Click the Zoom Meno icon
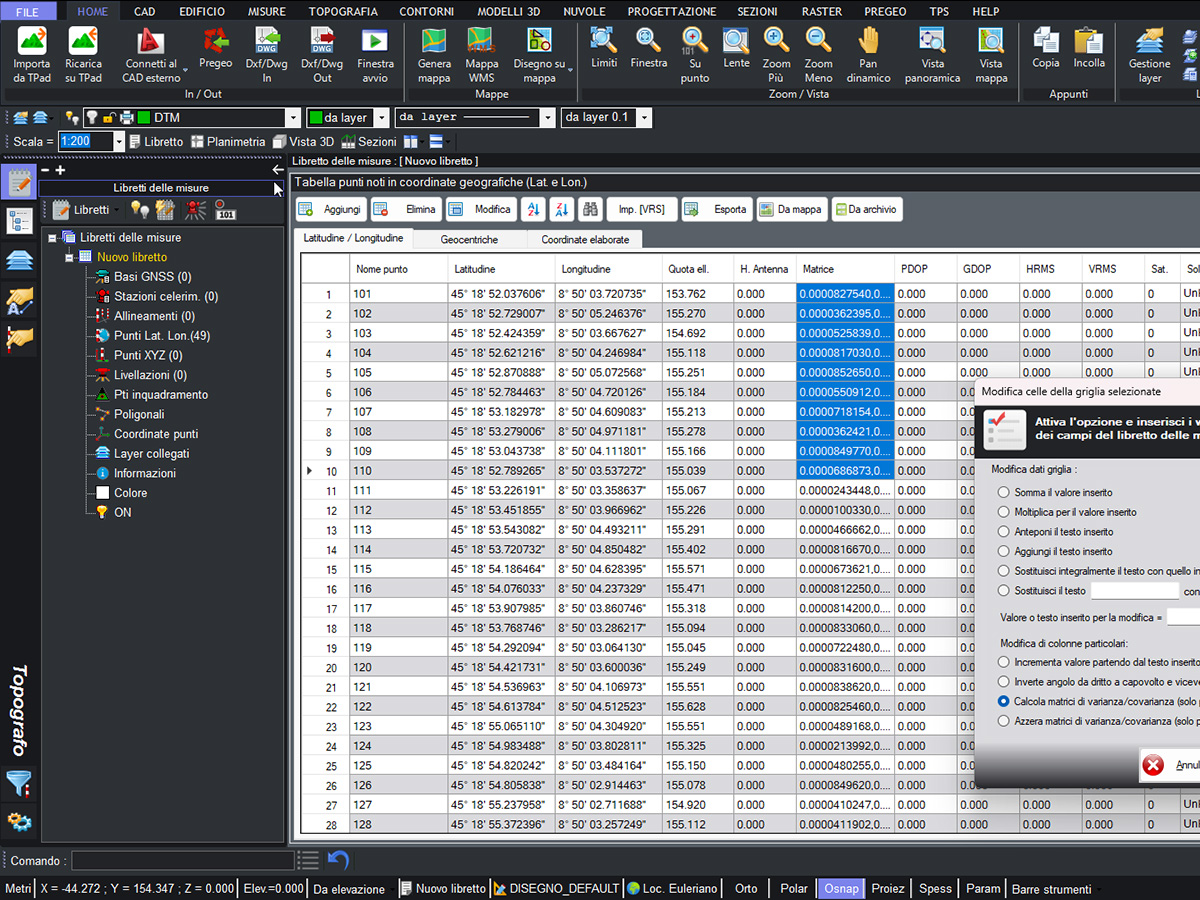The height and width of the screenshot is (900, 1200). point(818,55)
